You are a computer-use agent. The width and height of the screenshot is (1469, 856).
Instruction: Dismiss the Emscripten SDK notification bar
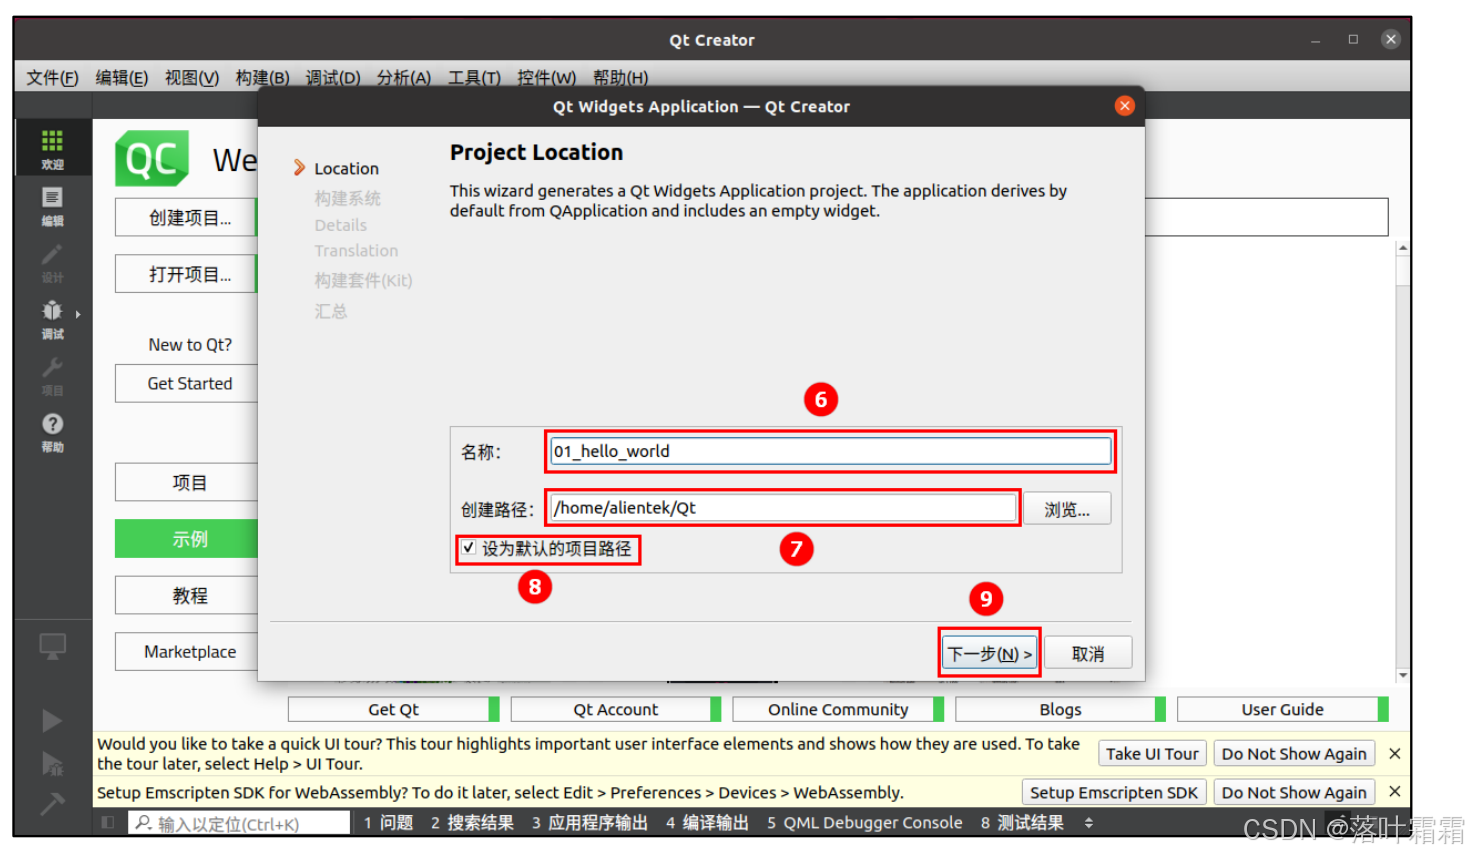tap(1394, 792)
